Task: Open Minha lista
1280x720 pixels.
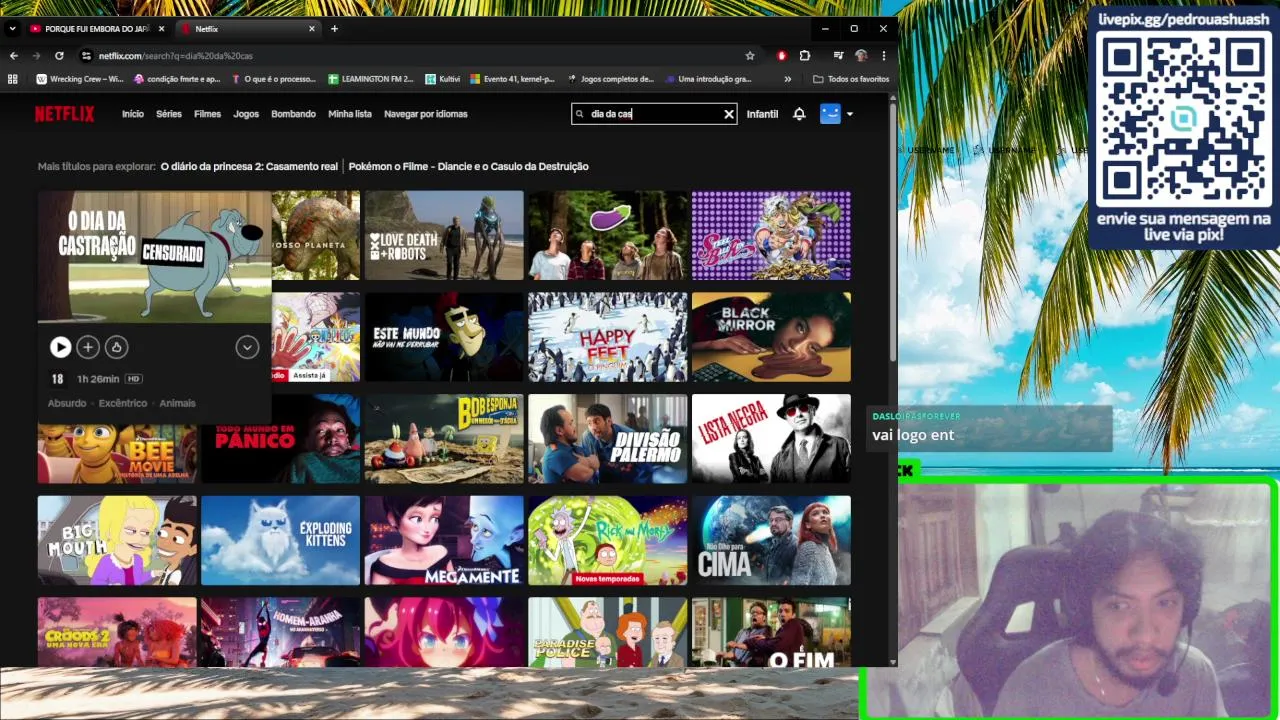Action: [350, 114]
